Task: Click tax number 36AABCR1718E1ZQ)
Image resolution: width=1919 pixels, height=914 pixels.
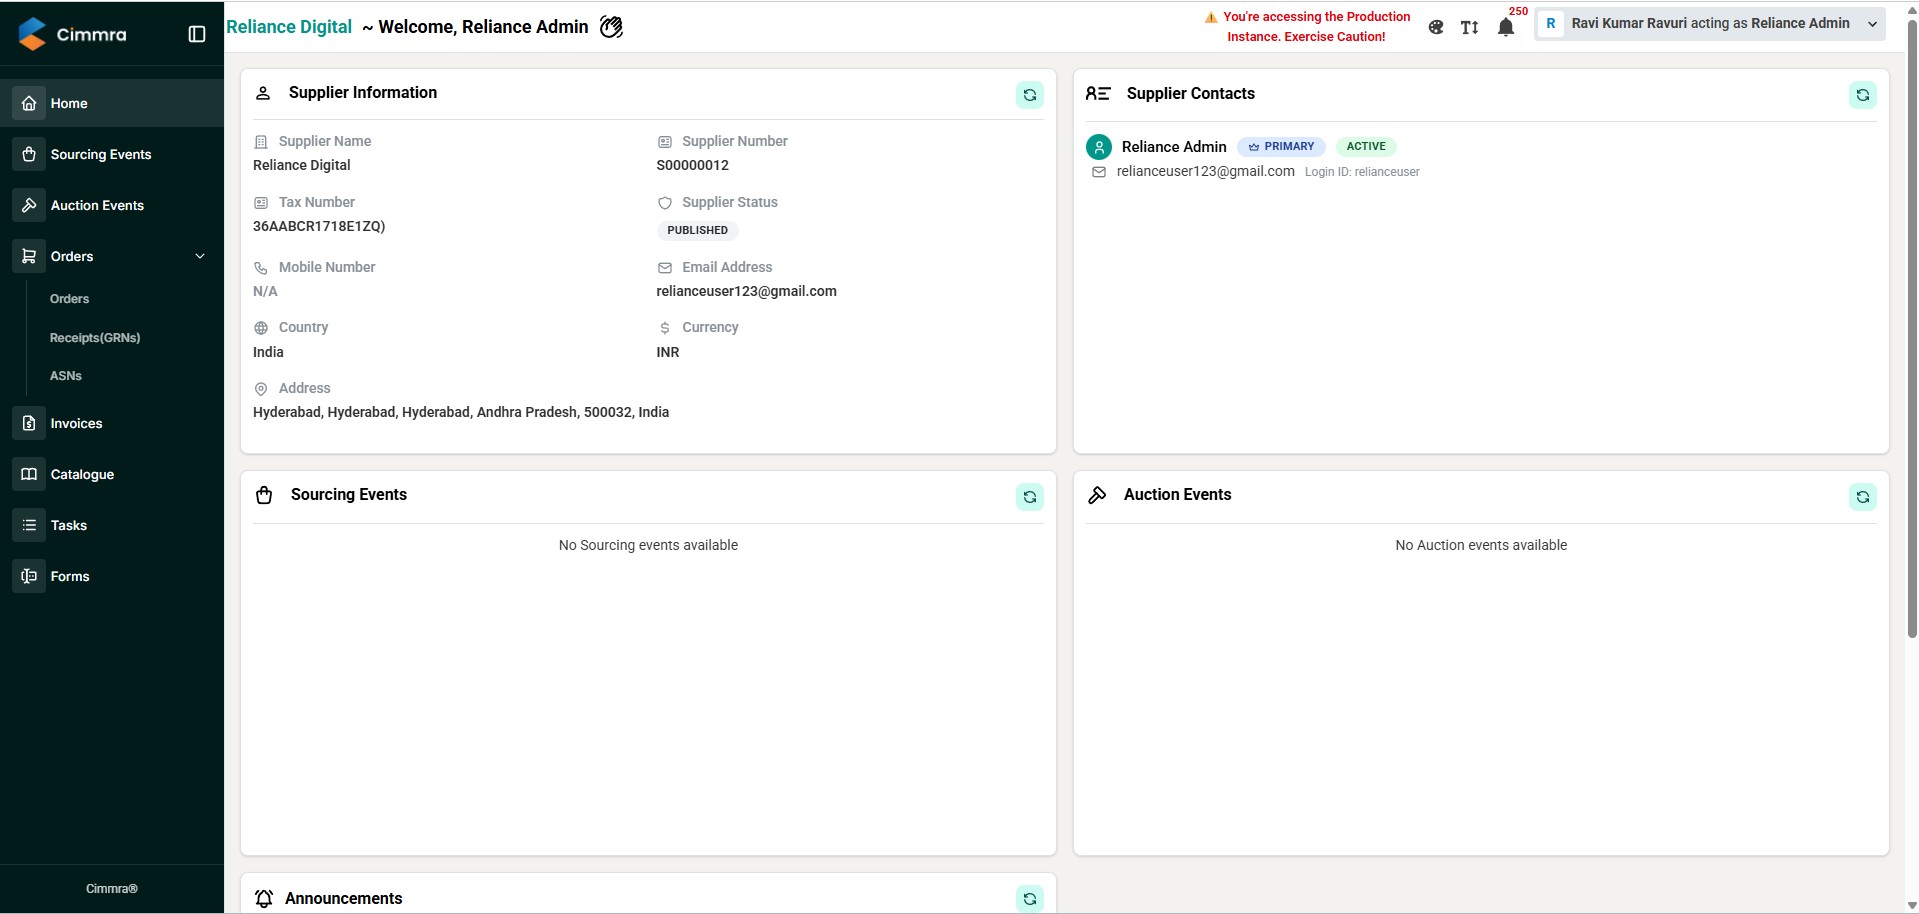Action: pos(319,226)
